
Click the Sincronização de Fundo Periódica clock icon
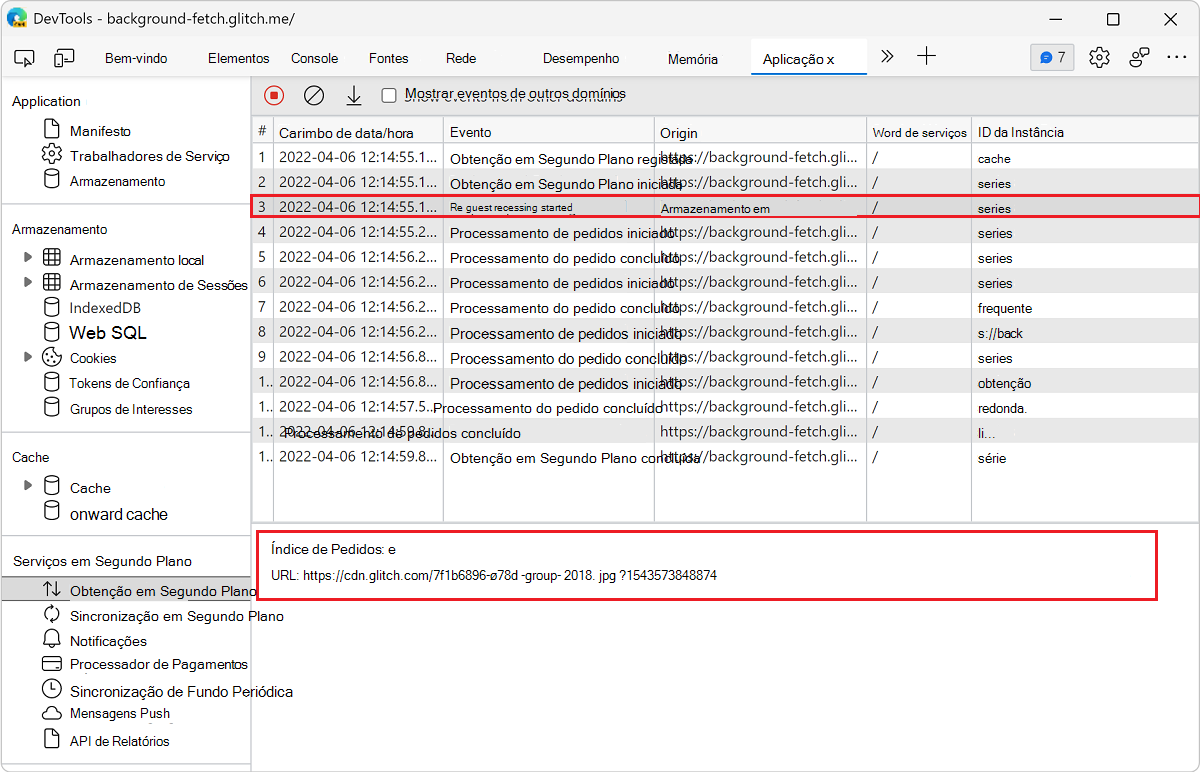[x=52, y=689]
